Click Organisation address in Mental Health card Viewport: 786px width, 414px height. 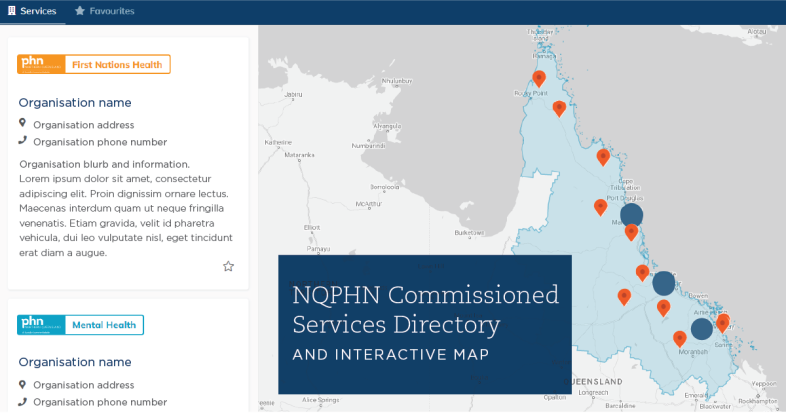[84, 385]
